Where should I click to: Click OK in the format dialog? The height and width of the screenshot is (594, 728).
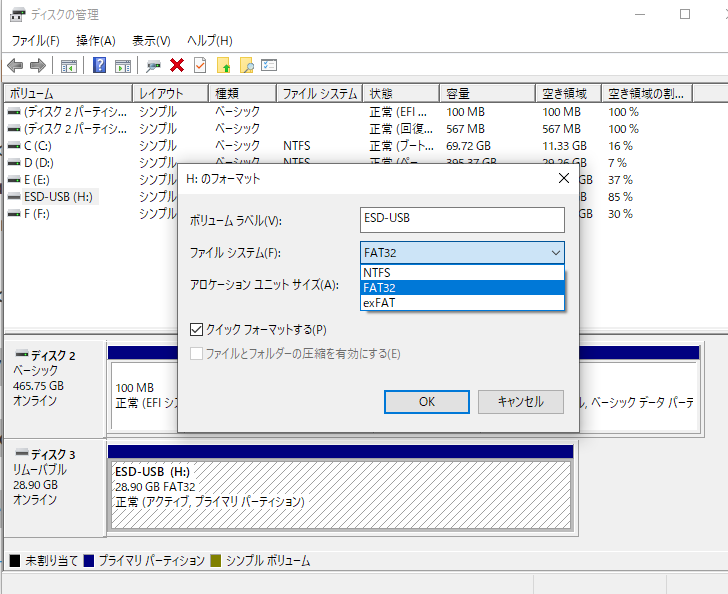tap(427, 402)
